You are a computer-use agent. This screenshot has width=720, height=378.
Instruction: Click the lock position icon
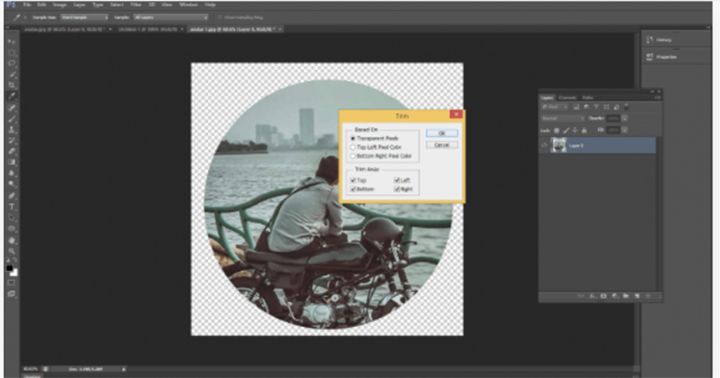[575, 130]
